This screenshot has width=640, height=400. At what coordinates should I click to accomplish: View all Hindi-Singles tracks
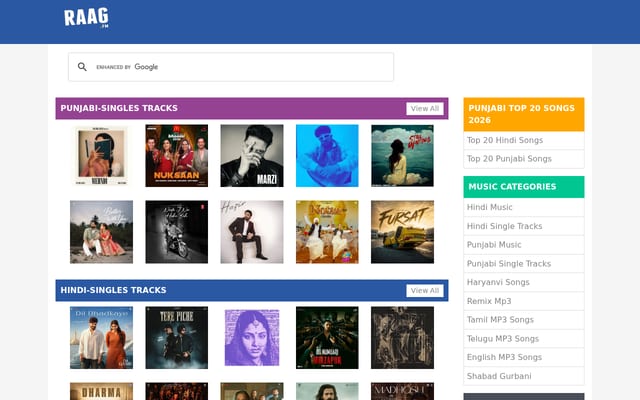pyautogui.click(x=424, y=291)
